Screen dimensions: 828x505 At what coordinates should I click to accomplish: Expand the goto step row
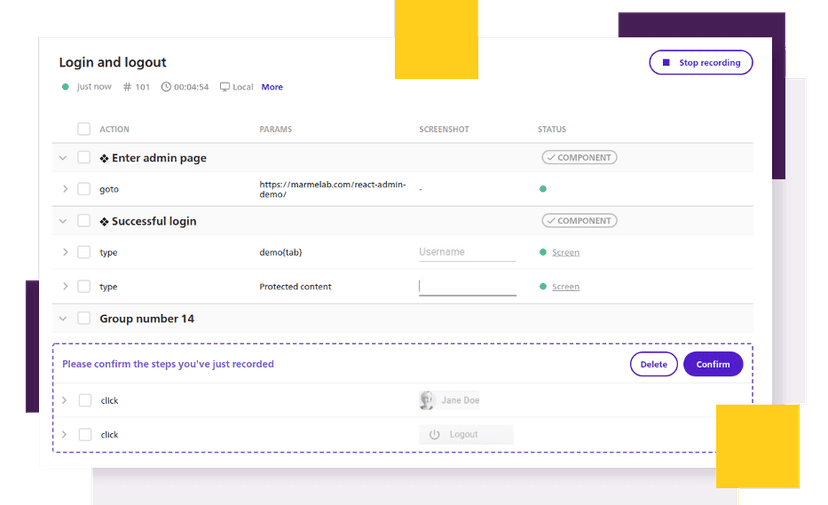pyautogui.click(x=65, y=189)
